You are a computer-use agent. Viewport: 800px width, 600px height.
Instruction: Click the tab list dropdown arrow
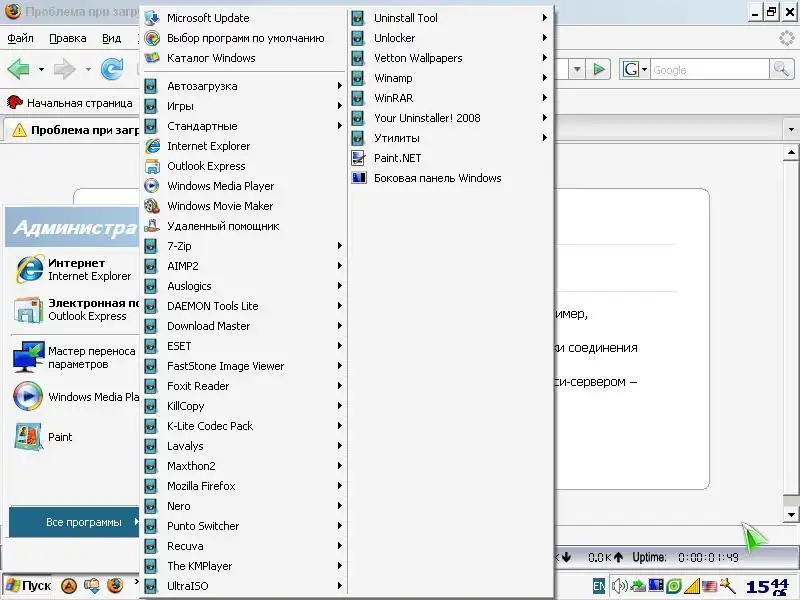tap(791, 130)
